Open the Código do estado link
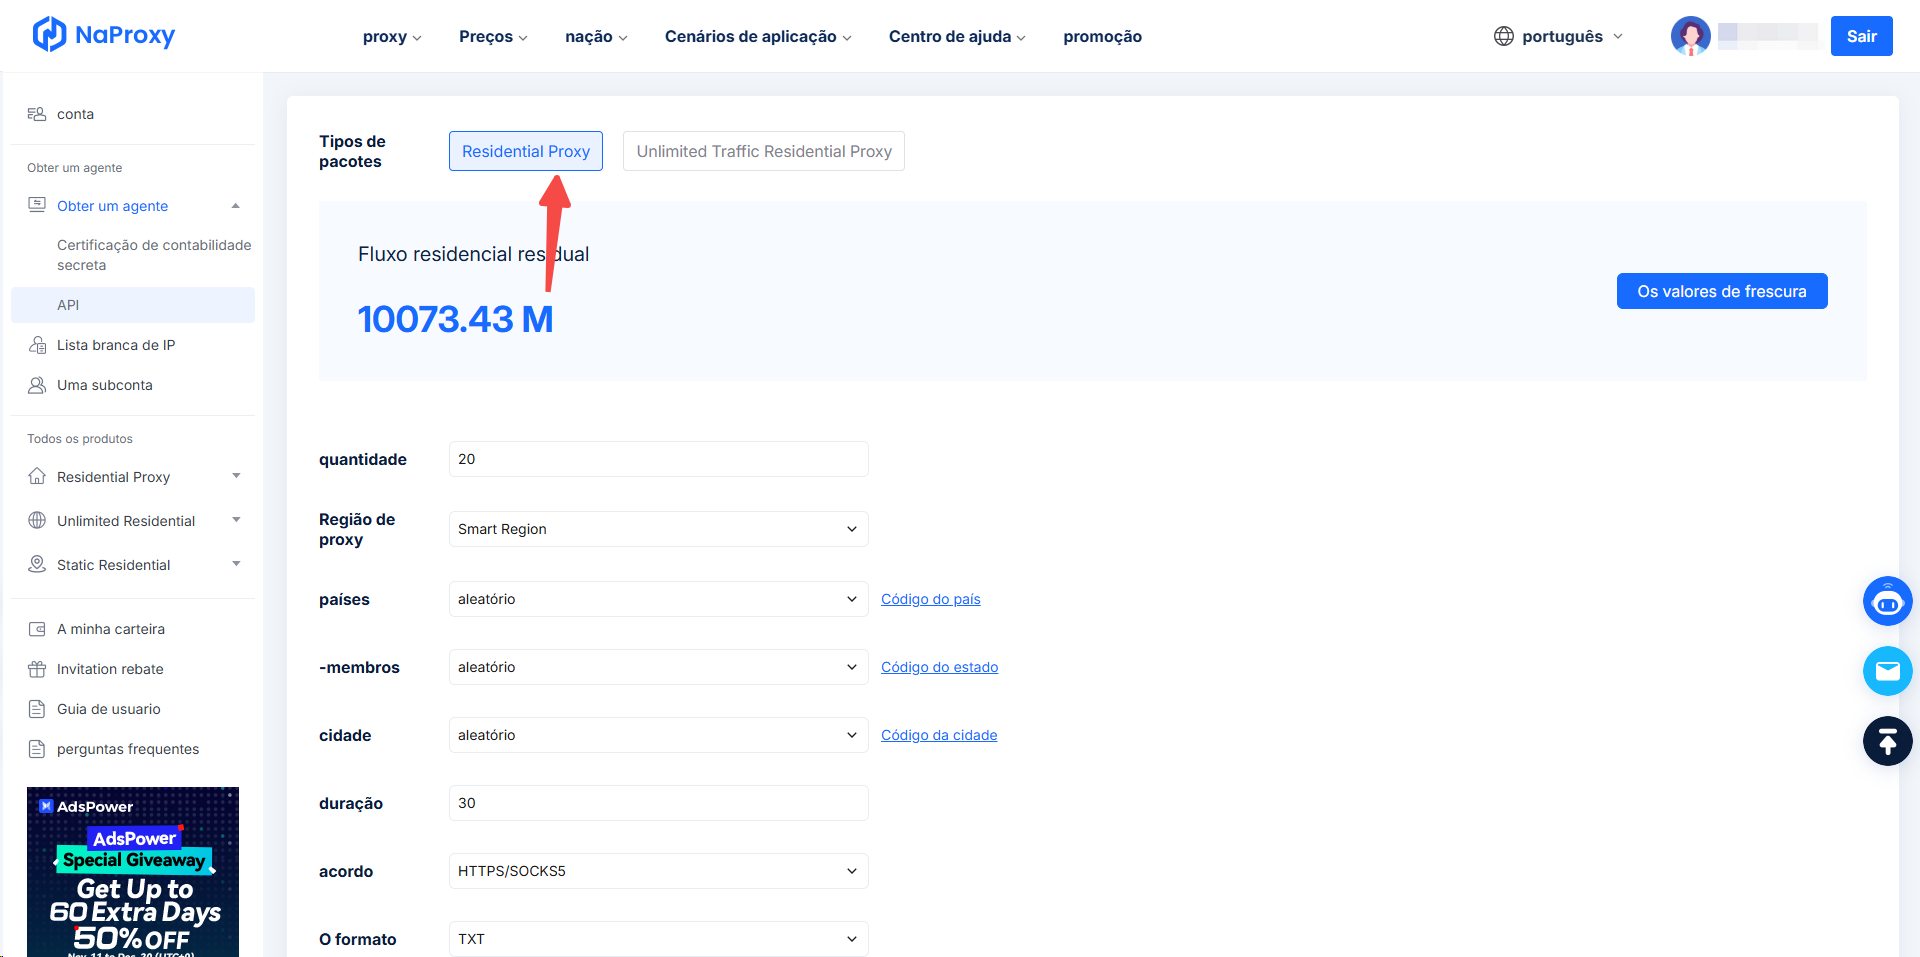The image size is (1920, 957). (940, 667)
